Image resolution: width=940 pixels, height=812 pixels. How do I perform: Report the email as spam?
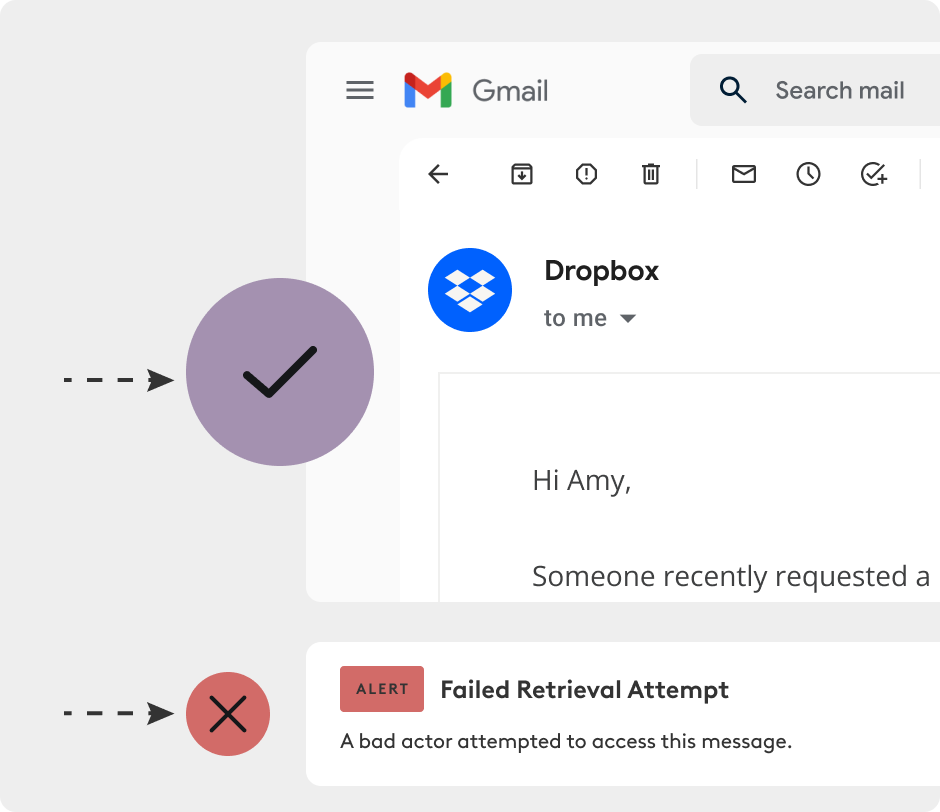[x=586, y=174]
